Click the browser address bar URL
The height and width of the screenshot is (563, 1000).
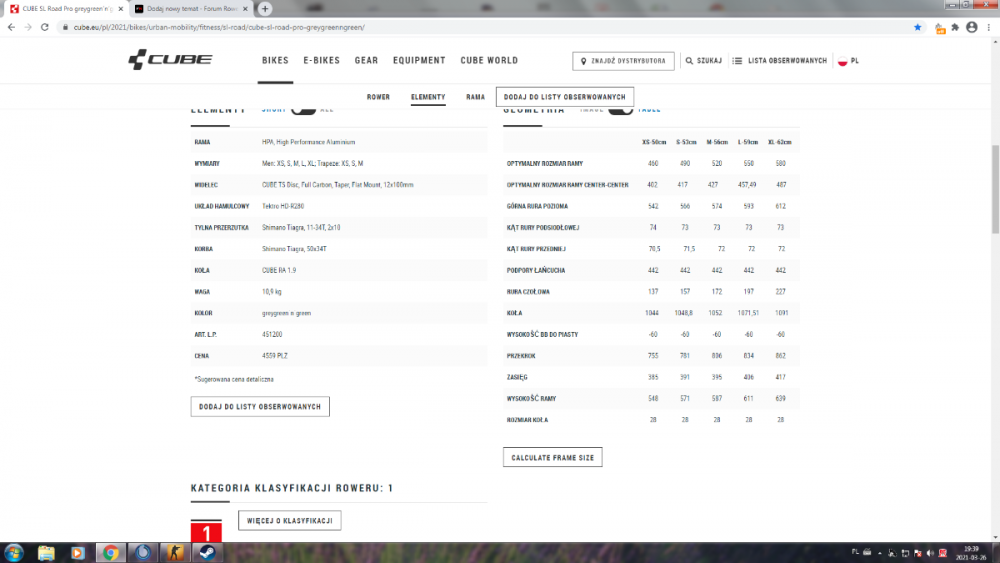pos(219,27)
